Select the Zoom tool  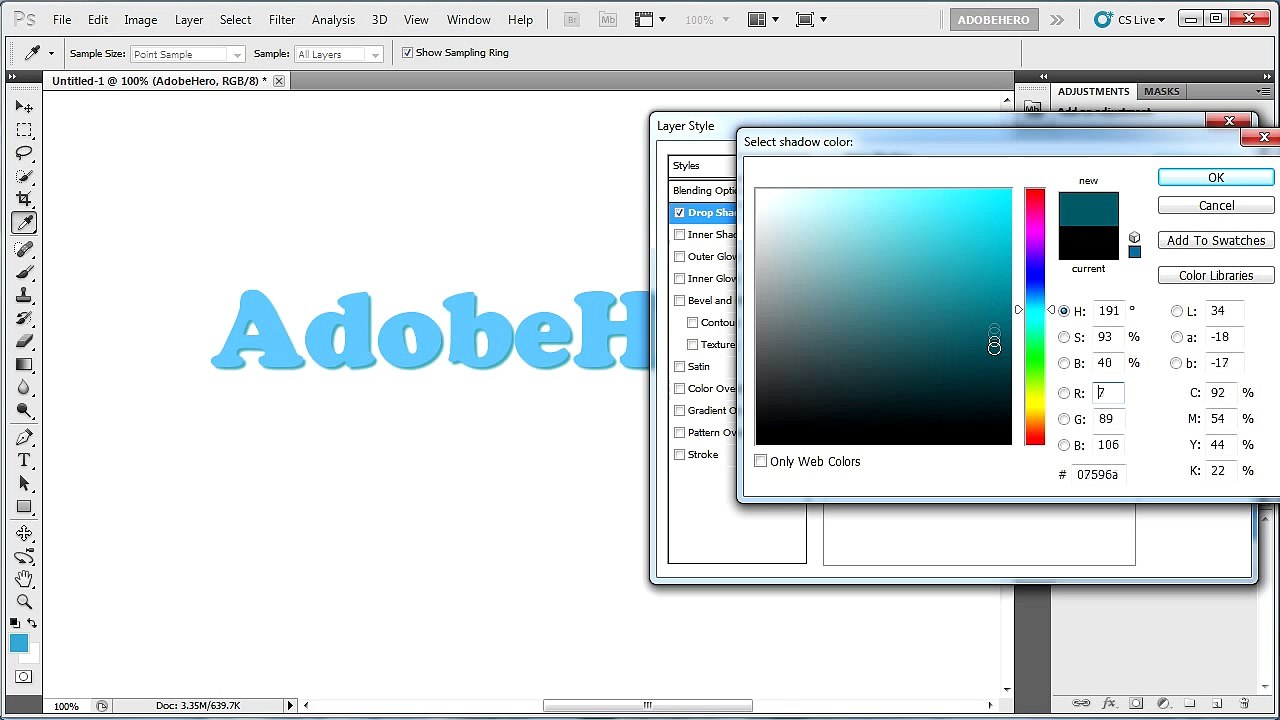pos(24,602)
